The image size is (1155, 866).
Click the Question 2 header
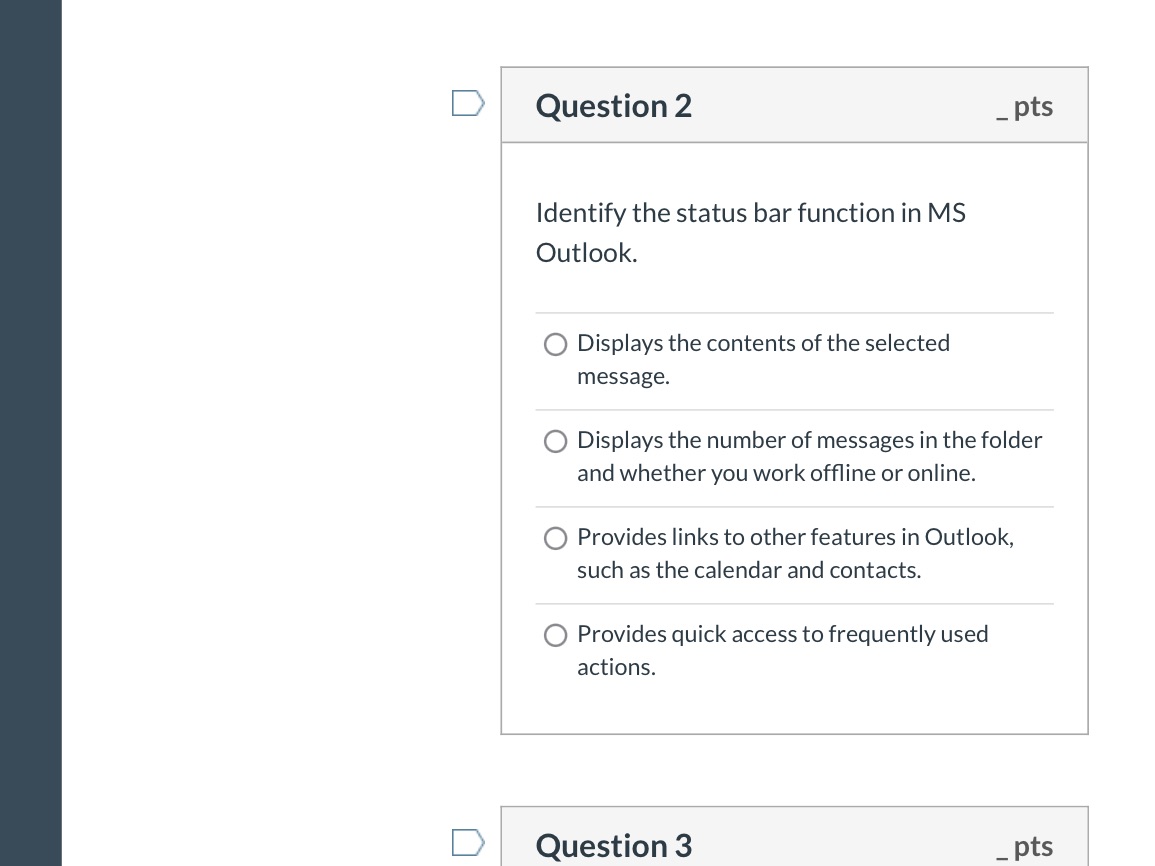(x=613, y=105)
